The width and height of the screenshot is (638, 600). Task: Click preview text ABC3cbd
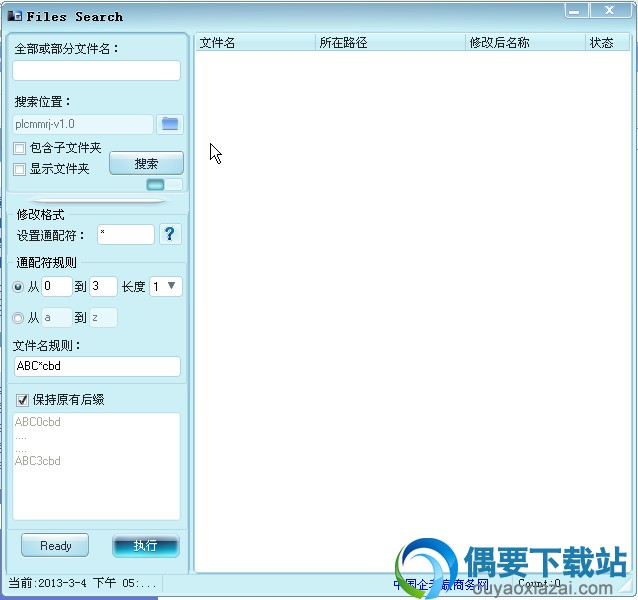38,461
